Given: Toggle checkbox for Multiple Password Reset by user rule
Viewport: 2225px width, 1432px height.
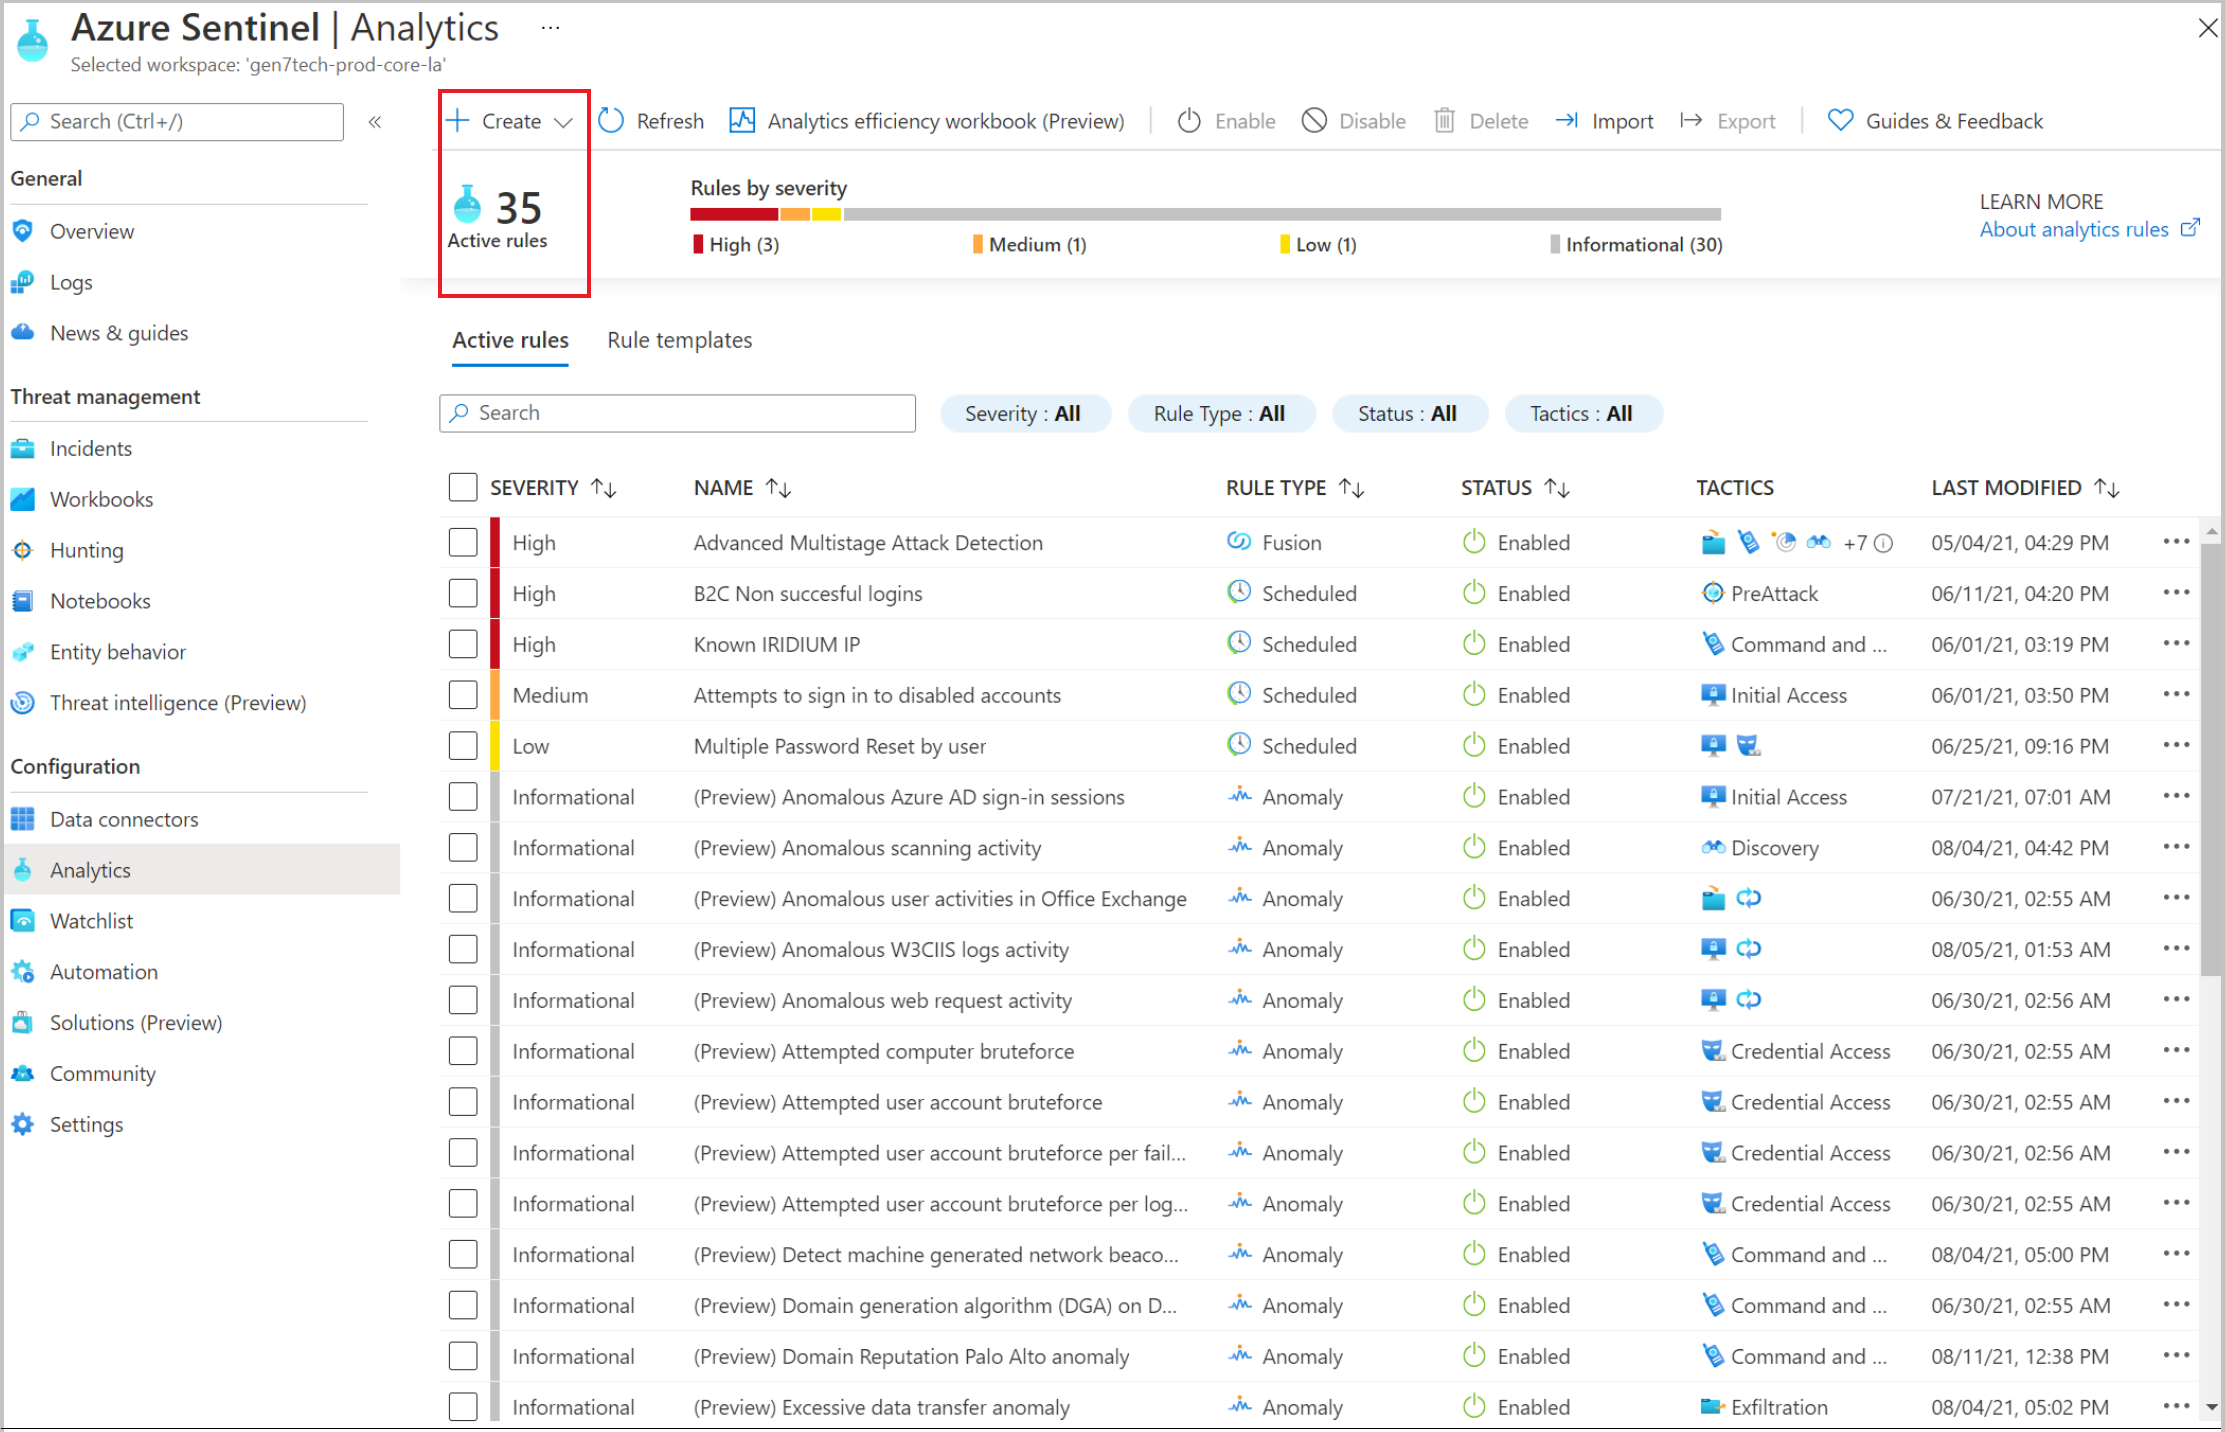Looking at the screenshot, I should [462, 744].
